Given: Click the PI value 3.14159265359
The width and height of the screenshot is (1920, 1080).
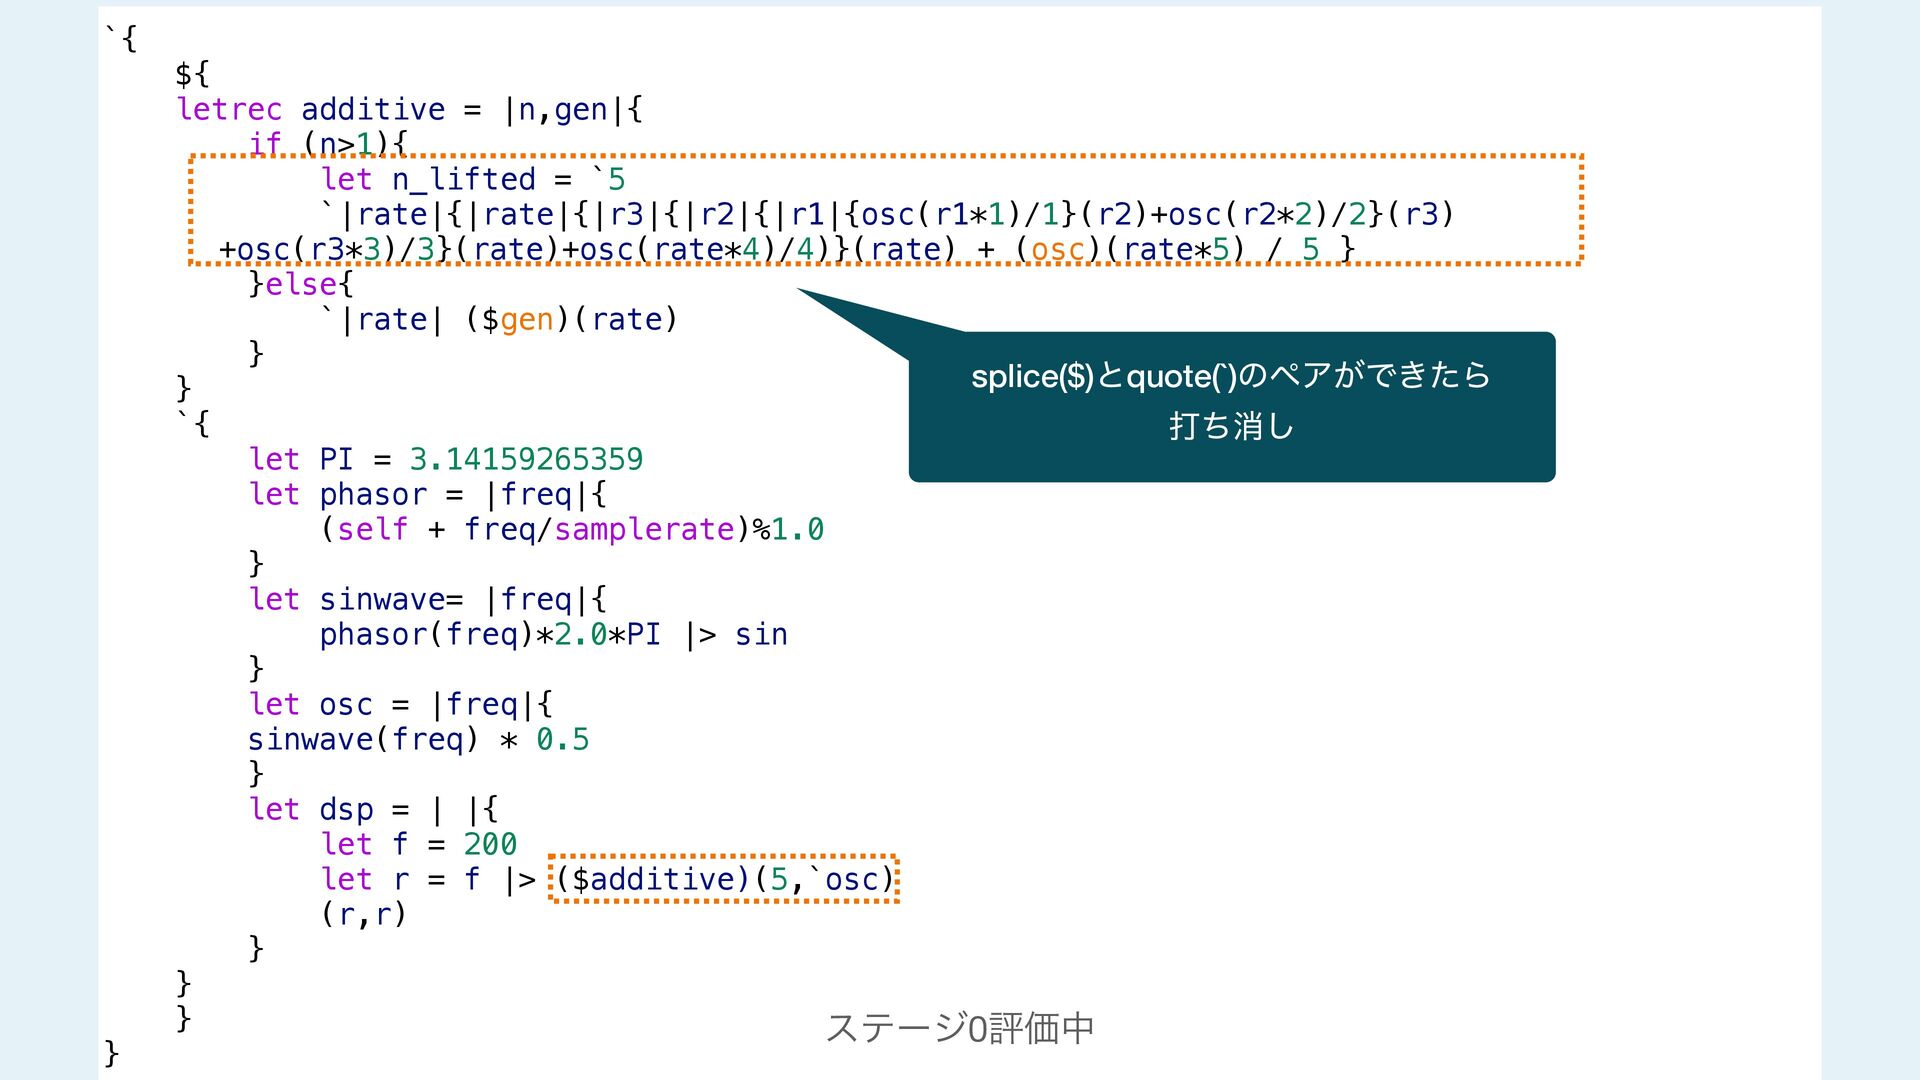Looking at the screenshot, I should pos(526,459).
